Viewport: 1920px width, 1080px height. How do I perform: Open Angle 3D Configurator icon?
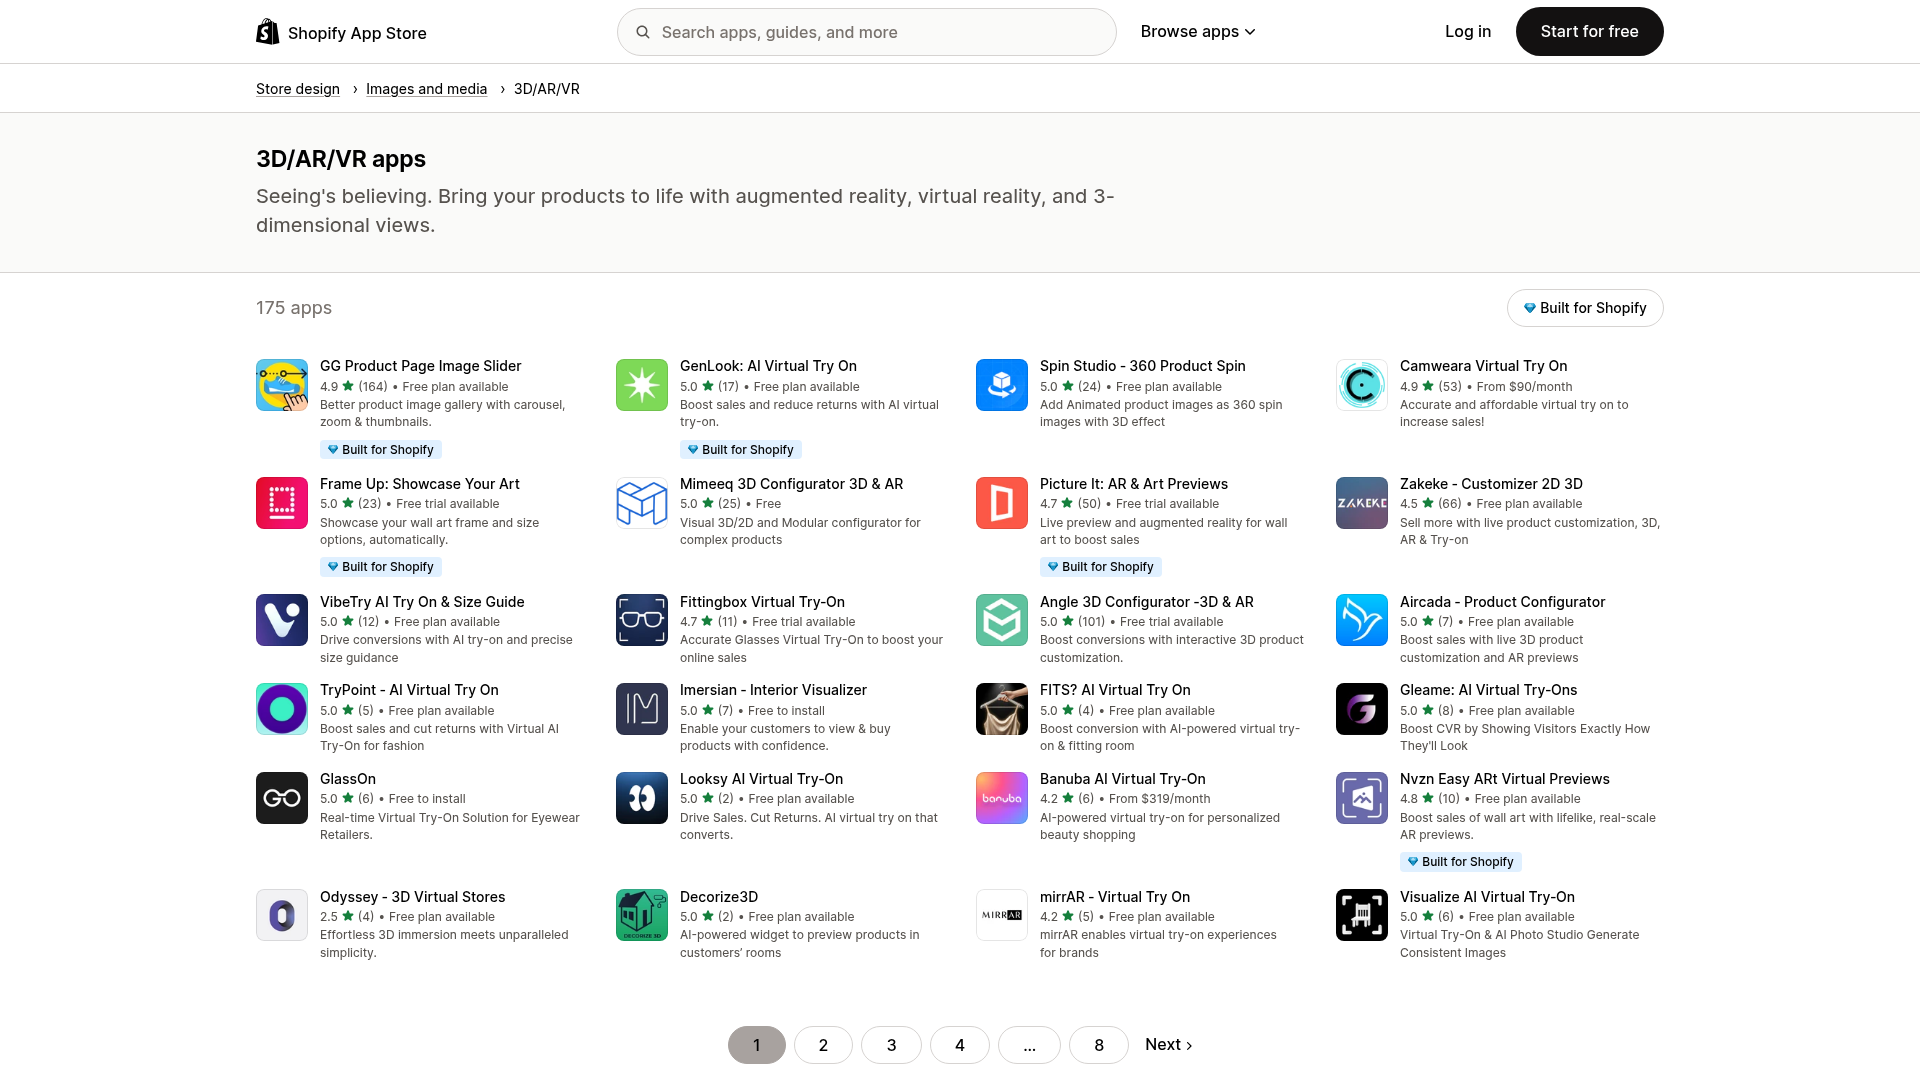pyautogui.click(x=1002, y=620)
